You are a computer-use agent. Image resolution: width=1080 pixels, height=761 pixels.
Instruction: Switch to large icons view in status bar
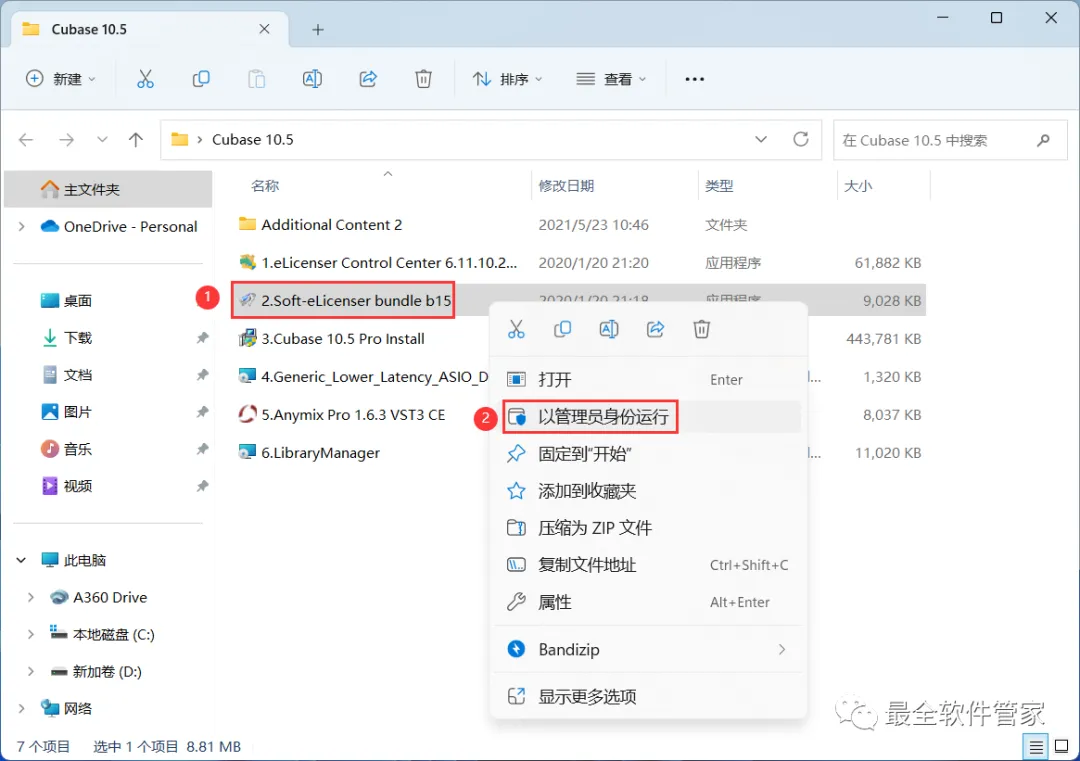[1061, 747]
